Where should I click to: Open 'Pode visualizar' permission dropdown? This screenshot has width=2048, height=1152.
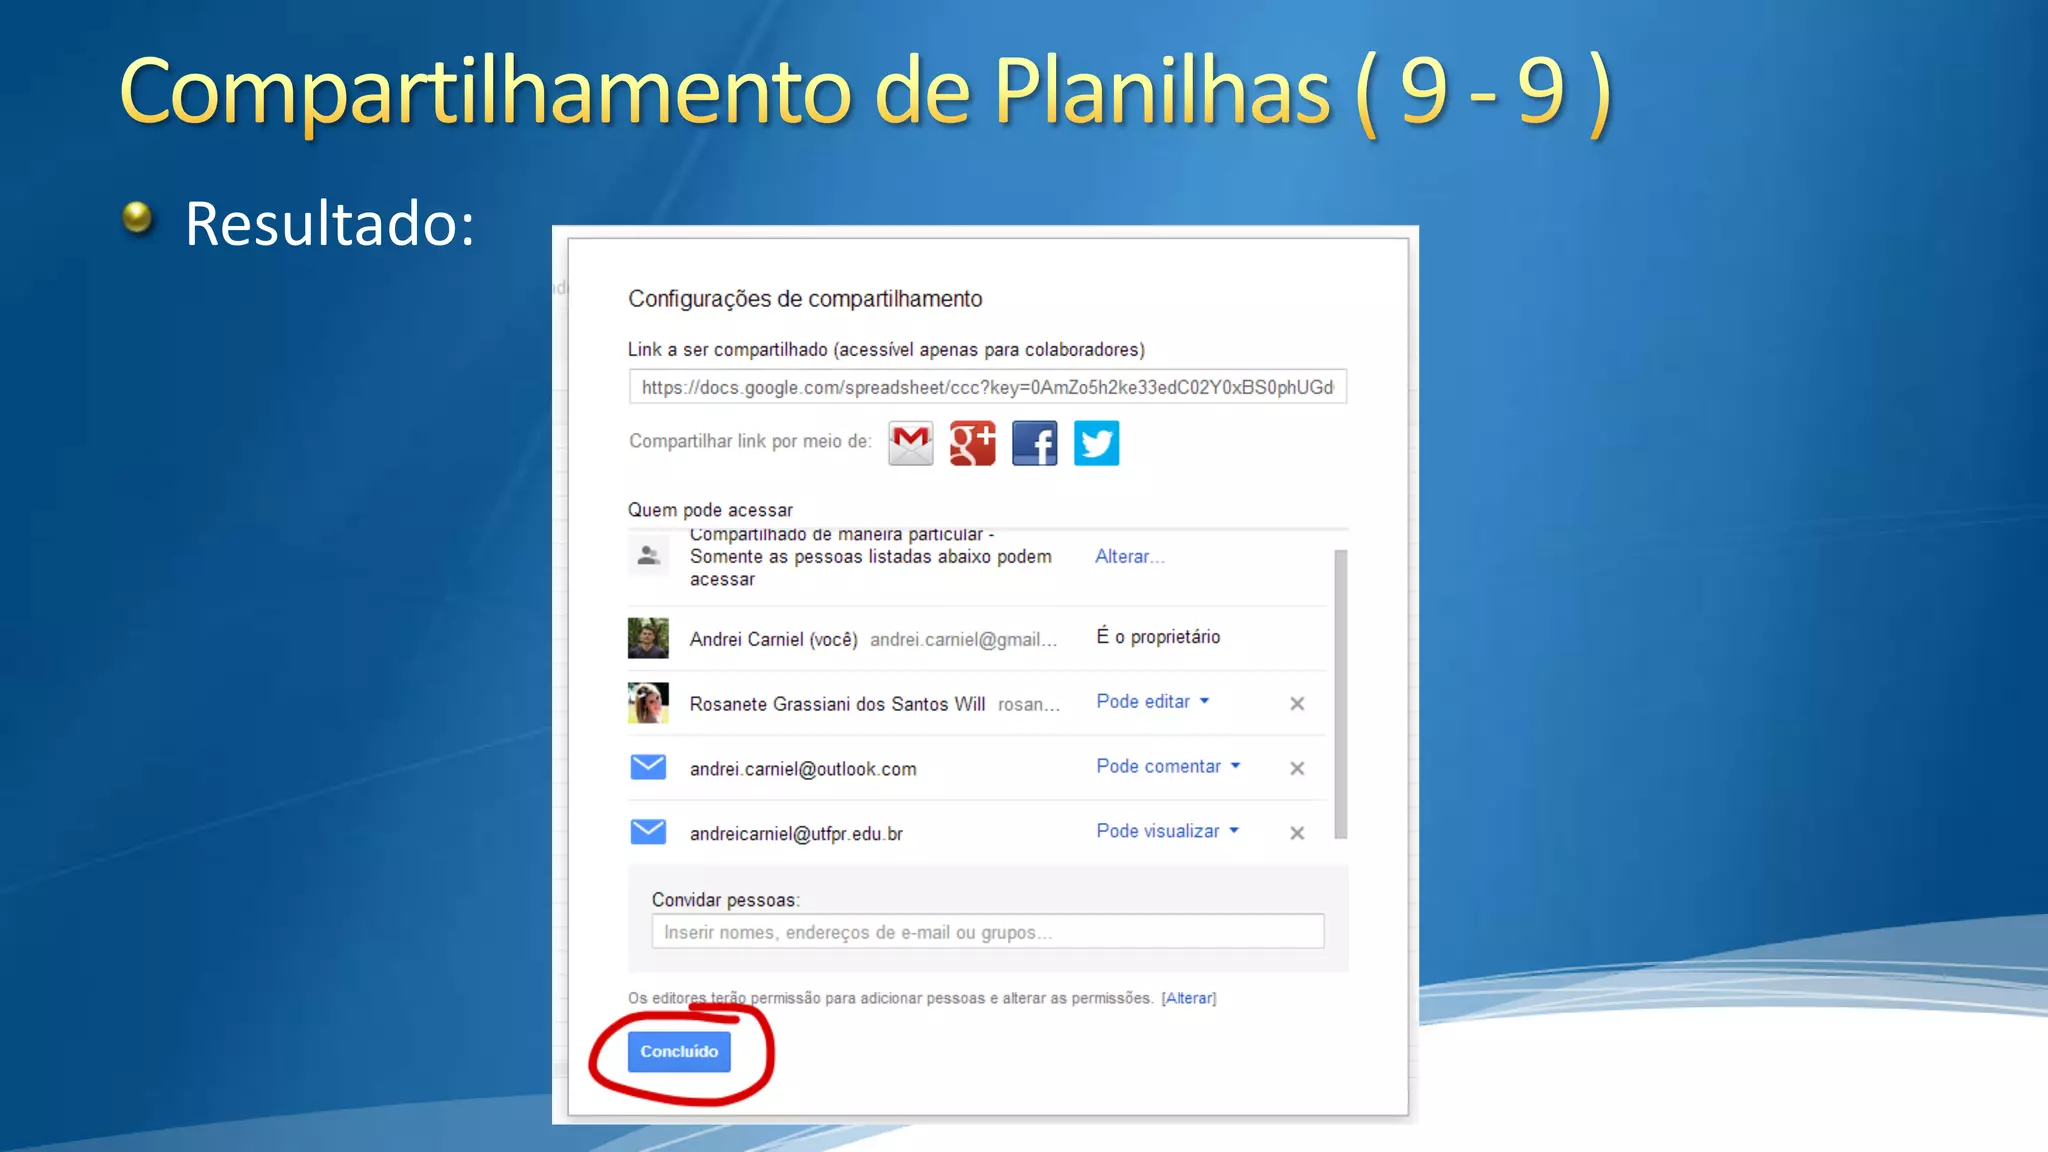[x=1167, y=831]
